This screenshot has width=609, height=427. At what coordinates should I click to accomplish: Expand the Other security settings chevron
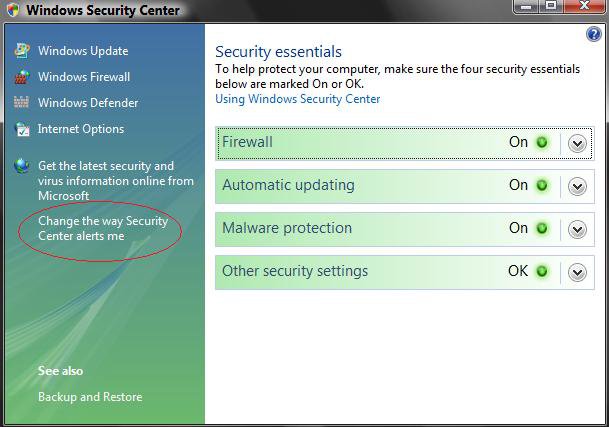pyautogui.click(x=577, y=272)
